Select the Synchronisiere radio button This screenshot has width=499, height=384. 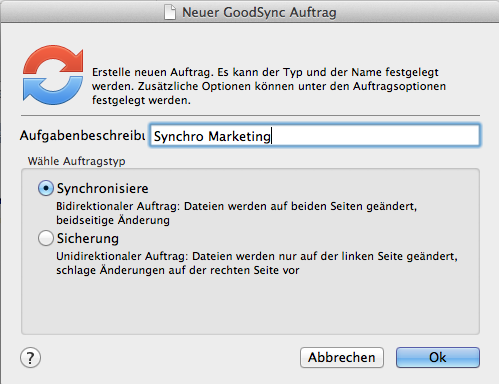click(x=46, y=188)
